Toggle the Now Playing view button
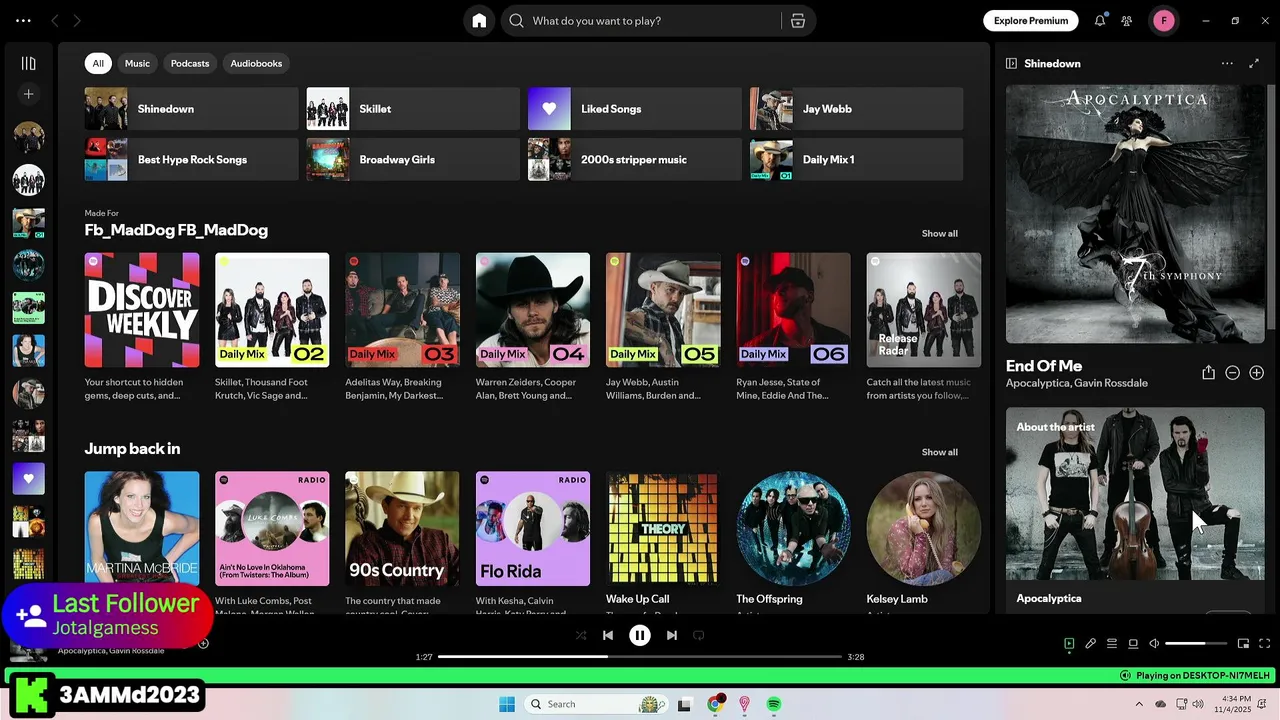The image size is (1280, 720). point(1069,644)
